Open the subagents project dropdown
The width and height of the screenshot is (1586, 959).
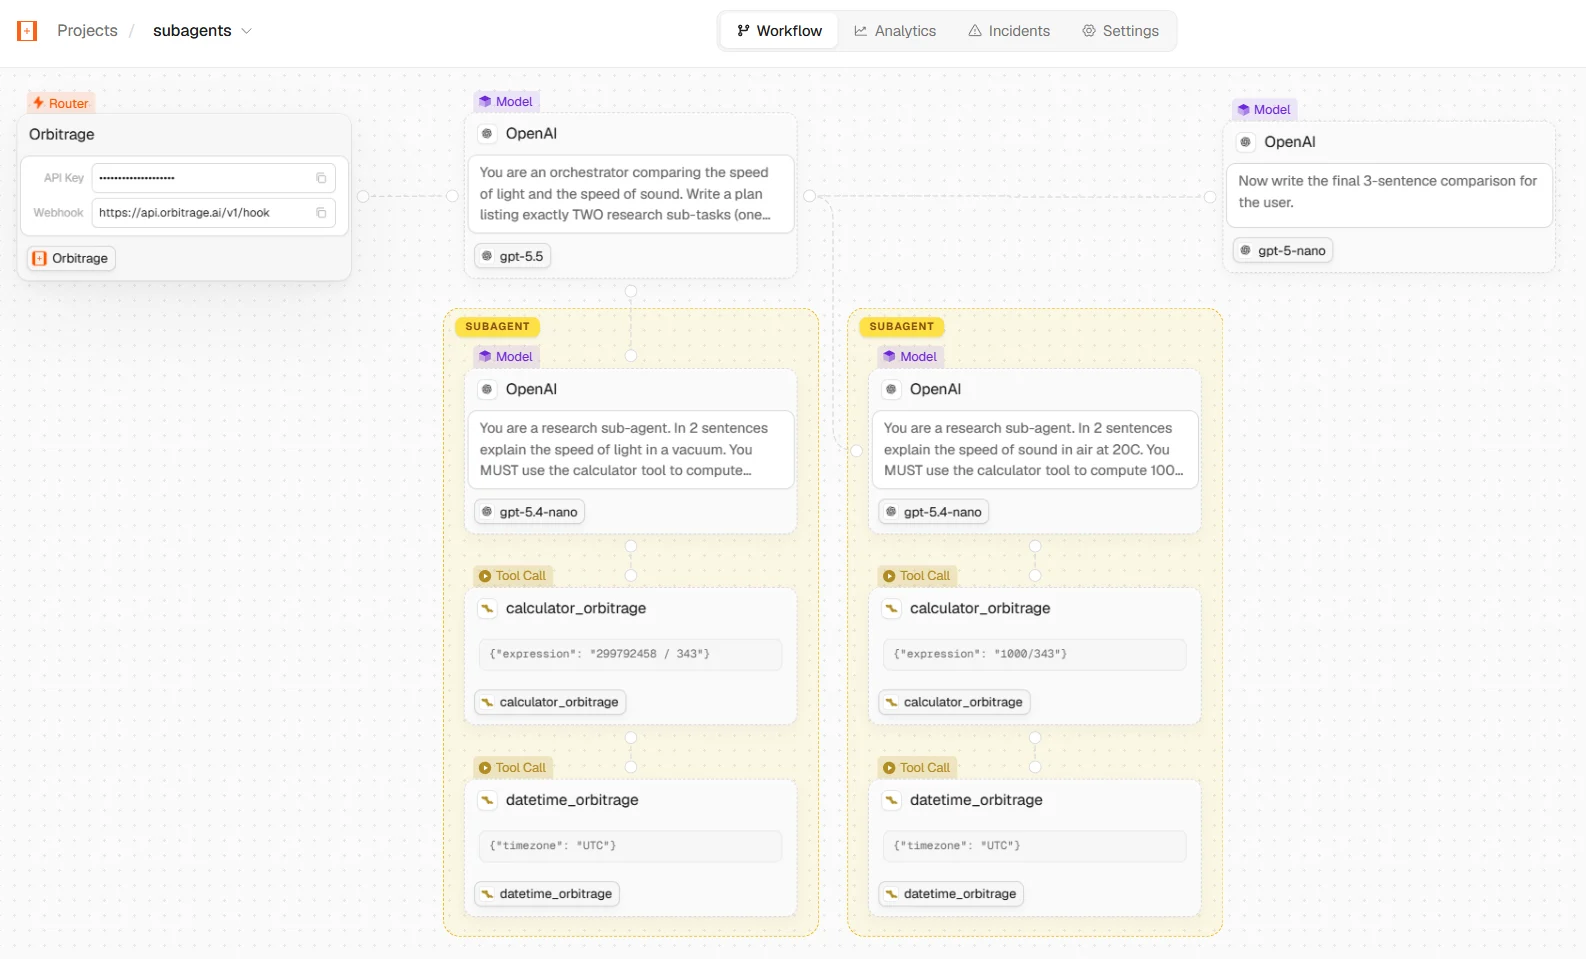[x=202, y=31]
